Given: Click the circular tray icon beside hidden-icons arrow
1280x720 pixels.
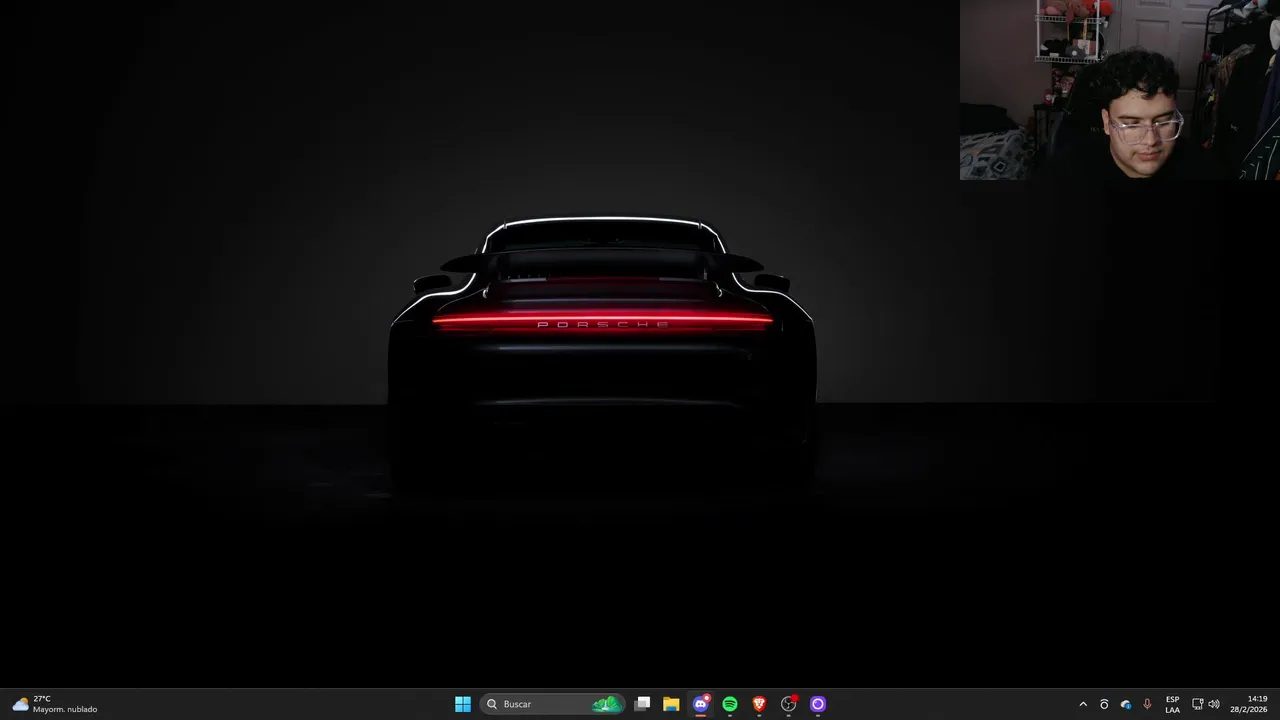Looking at the screenshot, I should coord(1104,704).
